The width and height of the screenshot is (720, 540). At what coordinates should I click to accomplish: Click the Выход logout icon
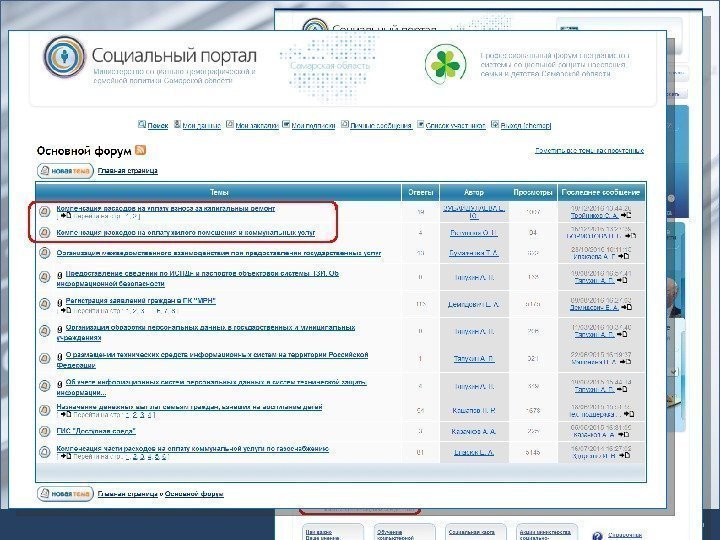495,124
